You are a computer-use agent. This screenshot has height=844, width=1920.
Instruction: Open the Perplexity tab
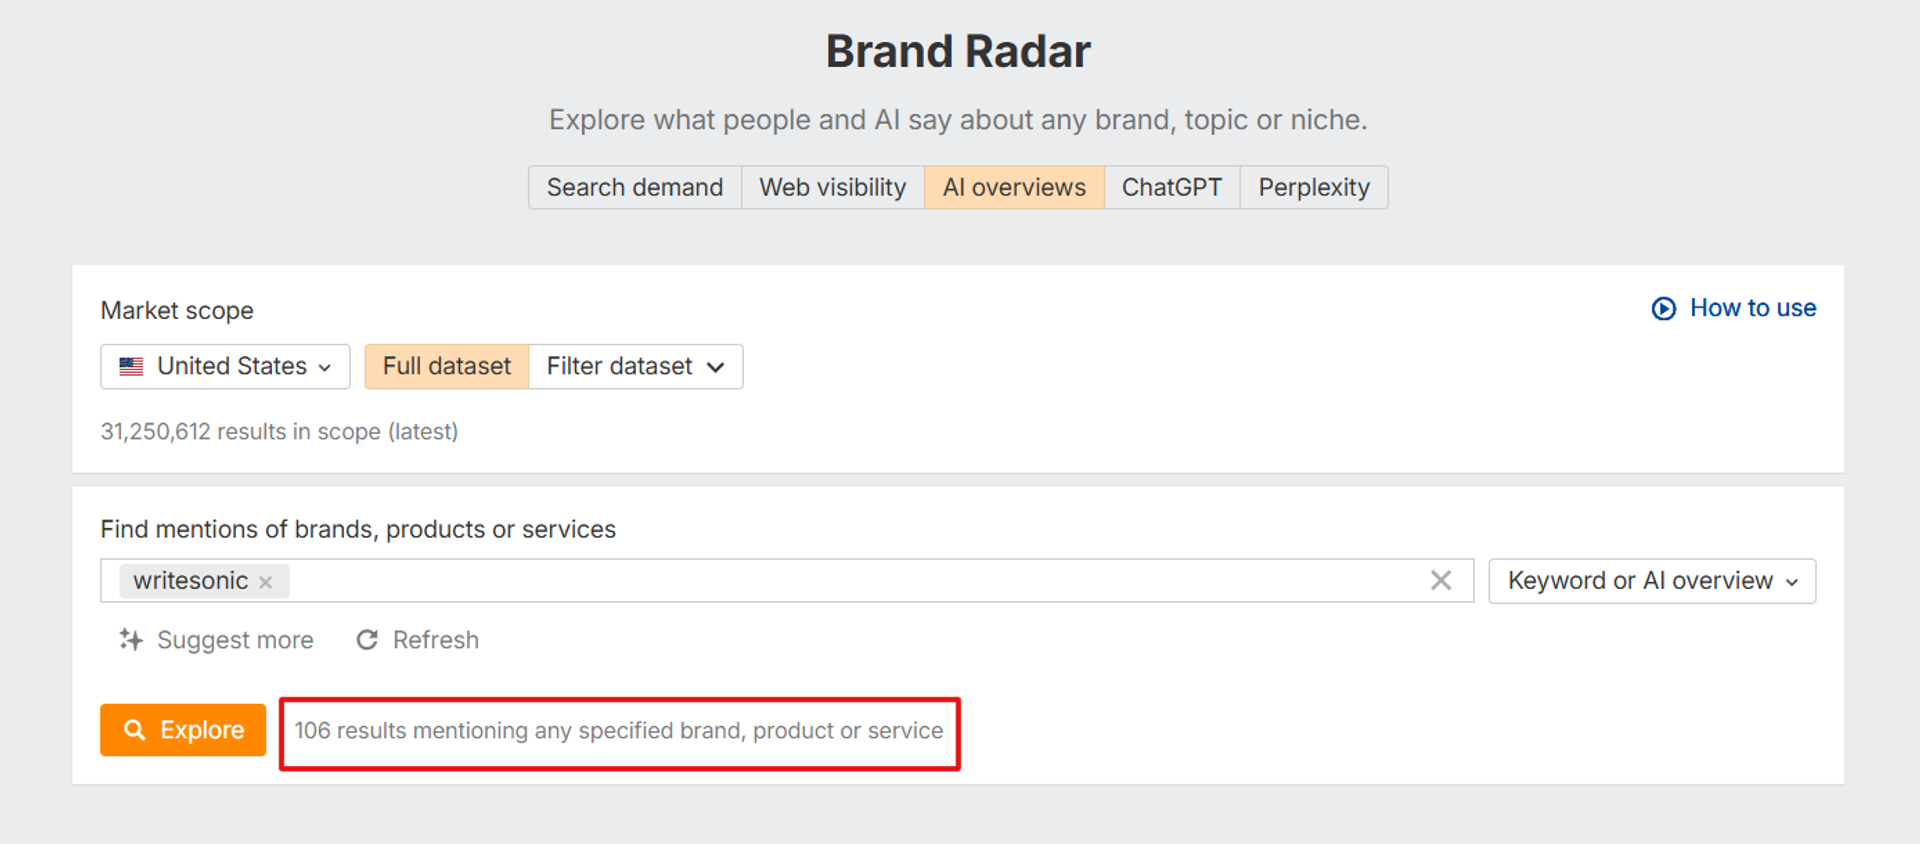(x=1314, y=187)
